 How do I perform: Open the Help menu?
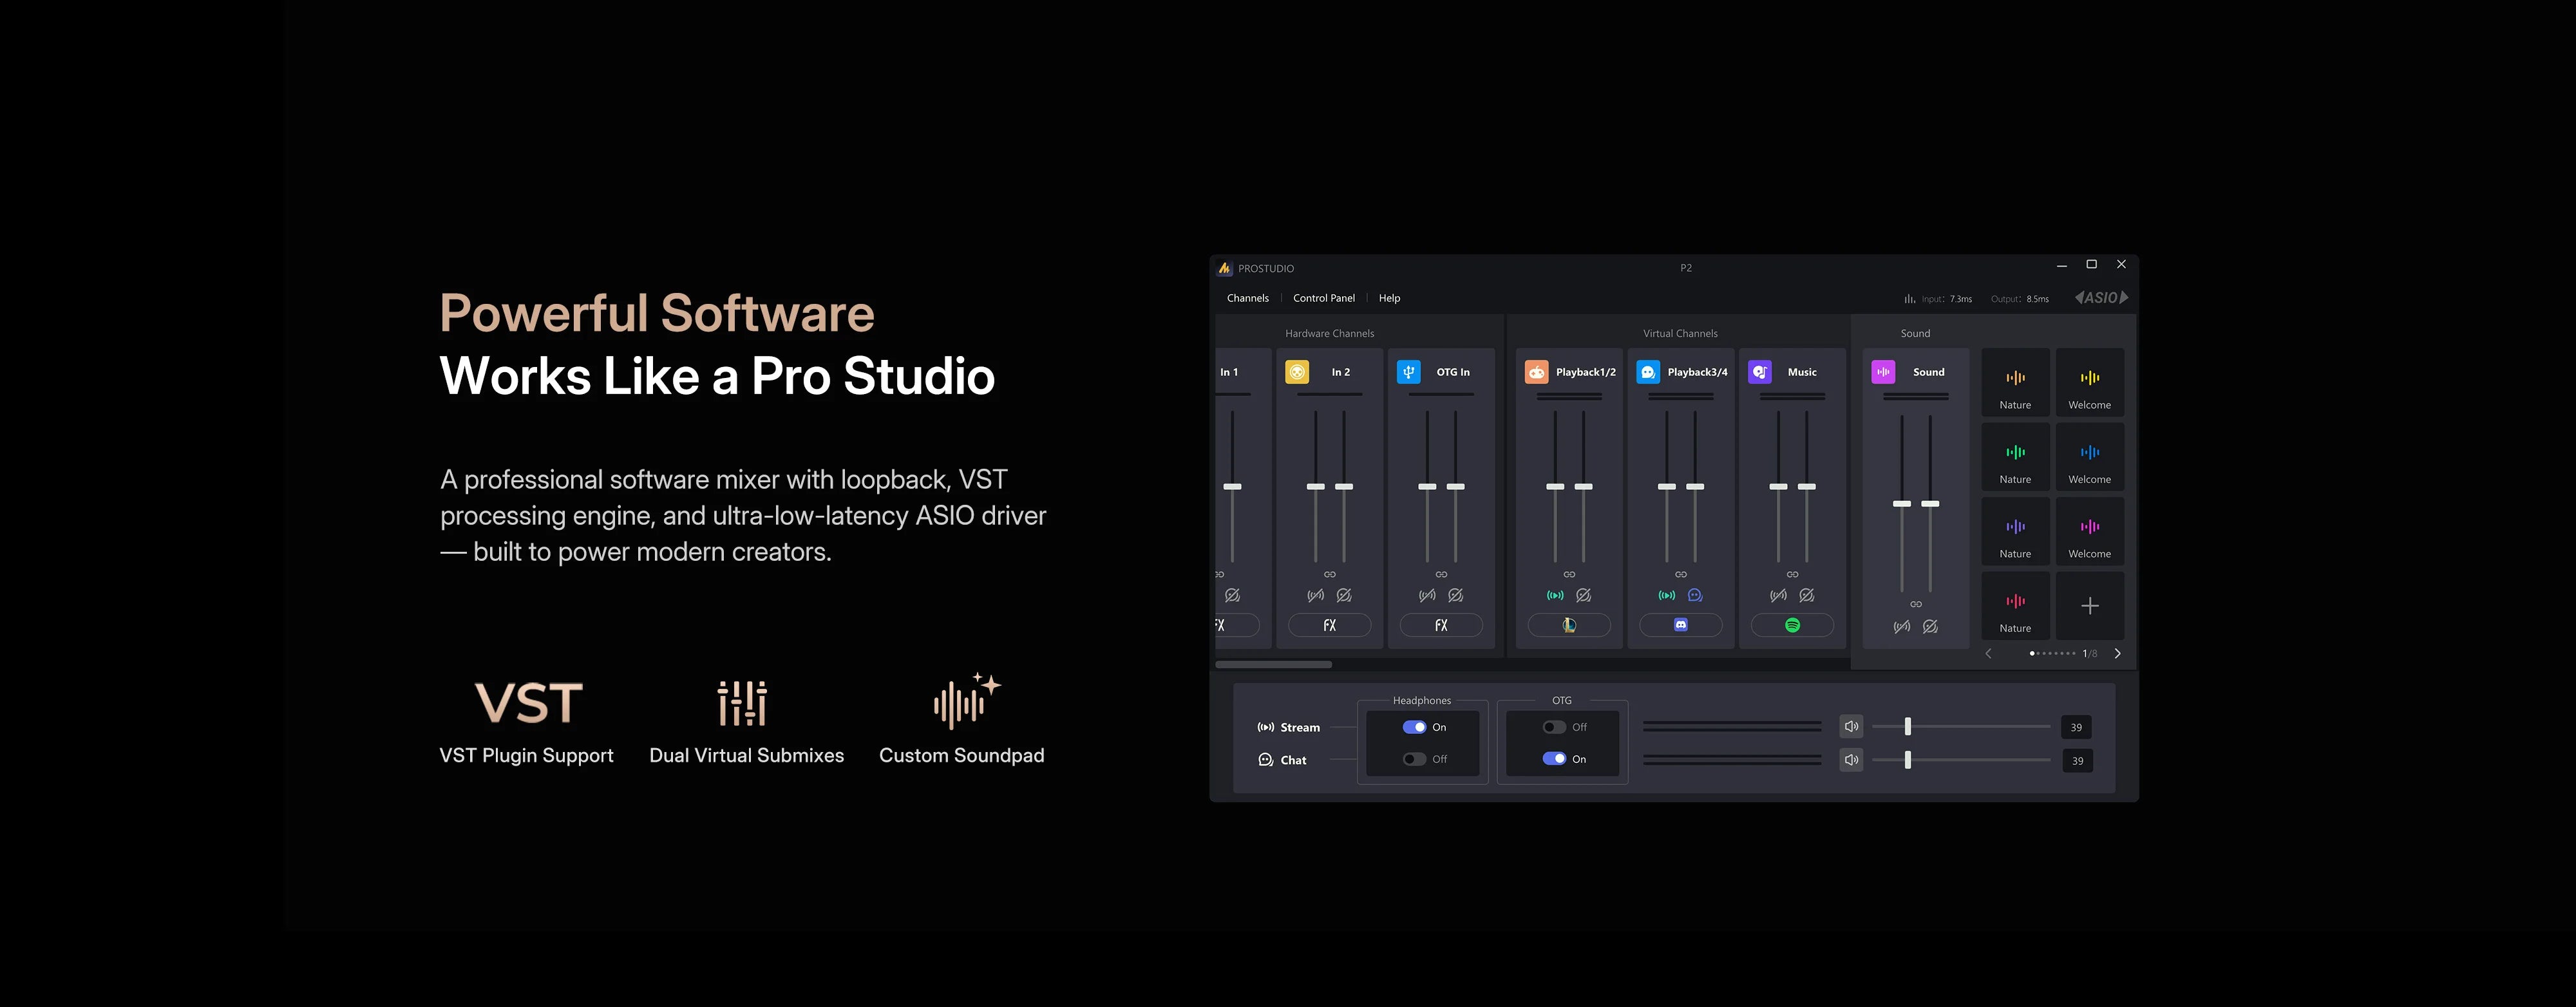tap(1389, 298)
